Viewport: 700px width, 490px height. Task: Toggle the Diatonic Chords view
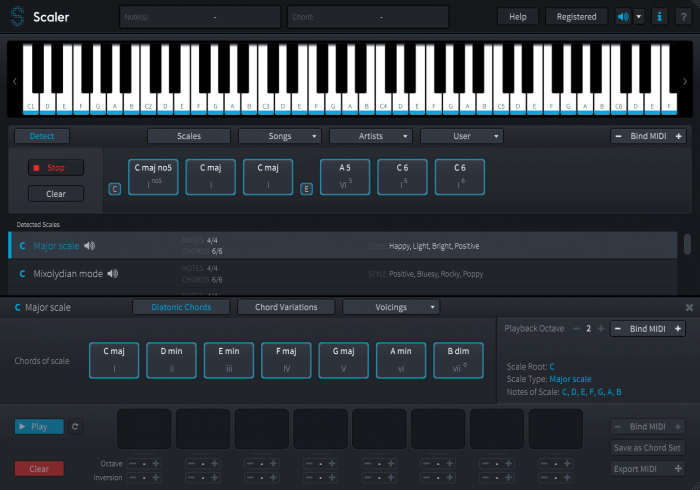181,307
